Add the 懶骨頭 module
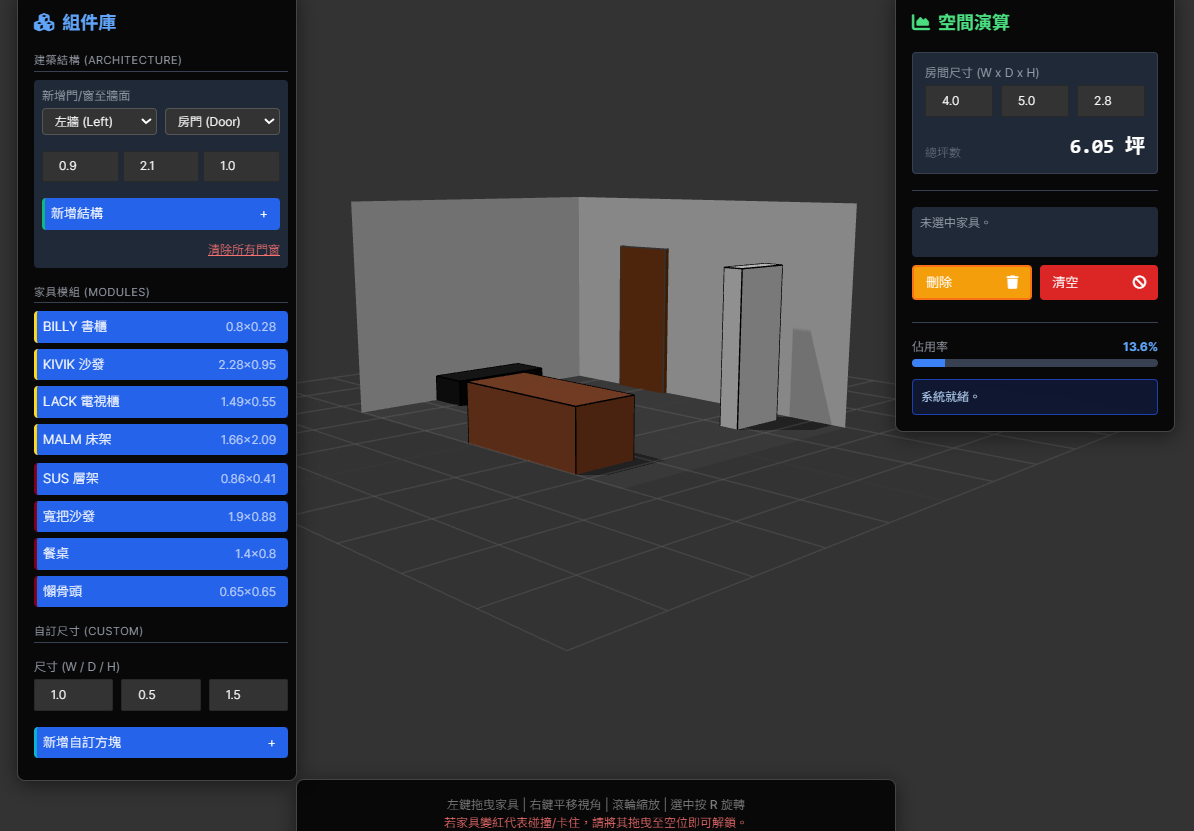Viewport: 1194px width, 831px height. click(161, 592)
